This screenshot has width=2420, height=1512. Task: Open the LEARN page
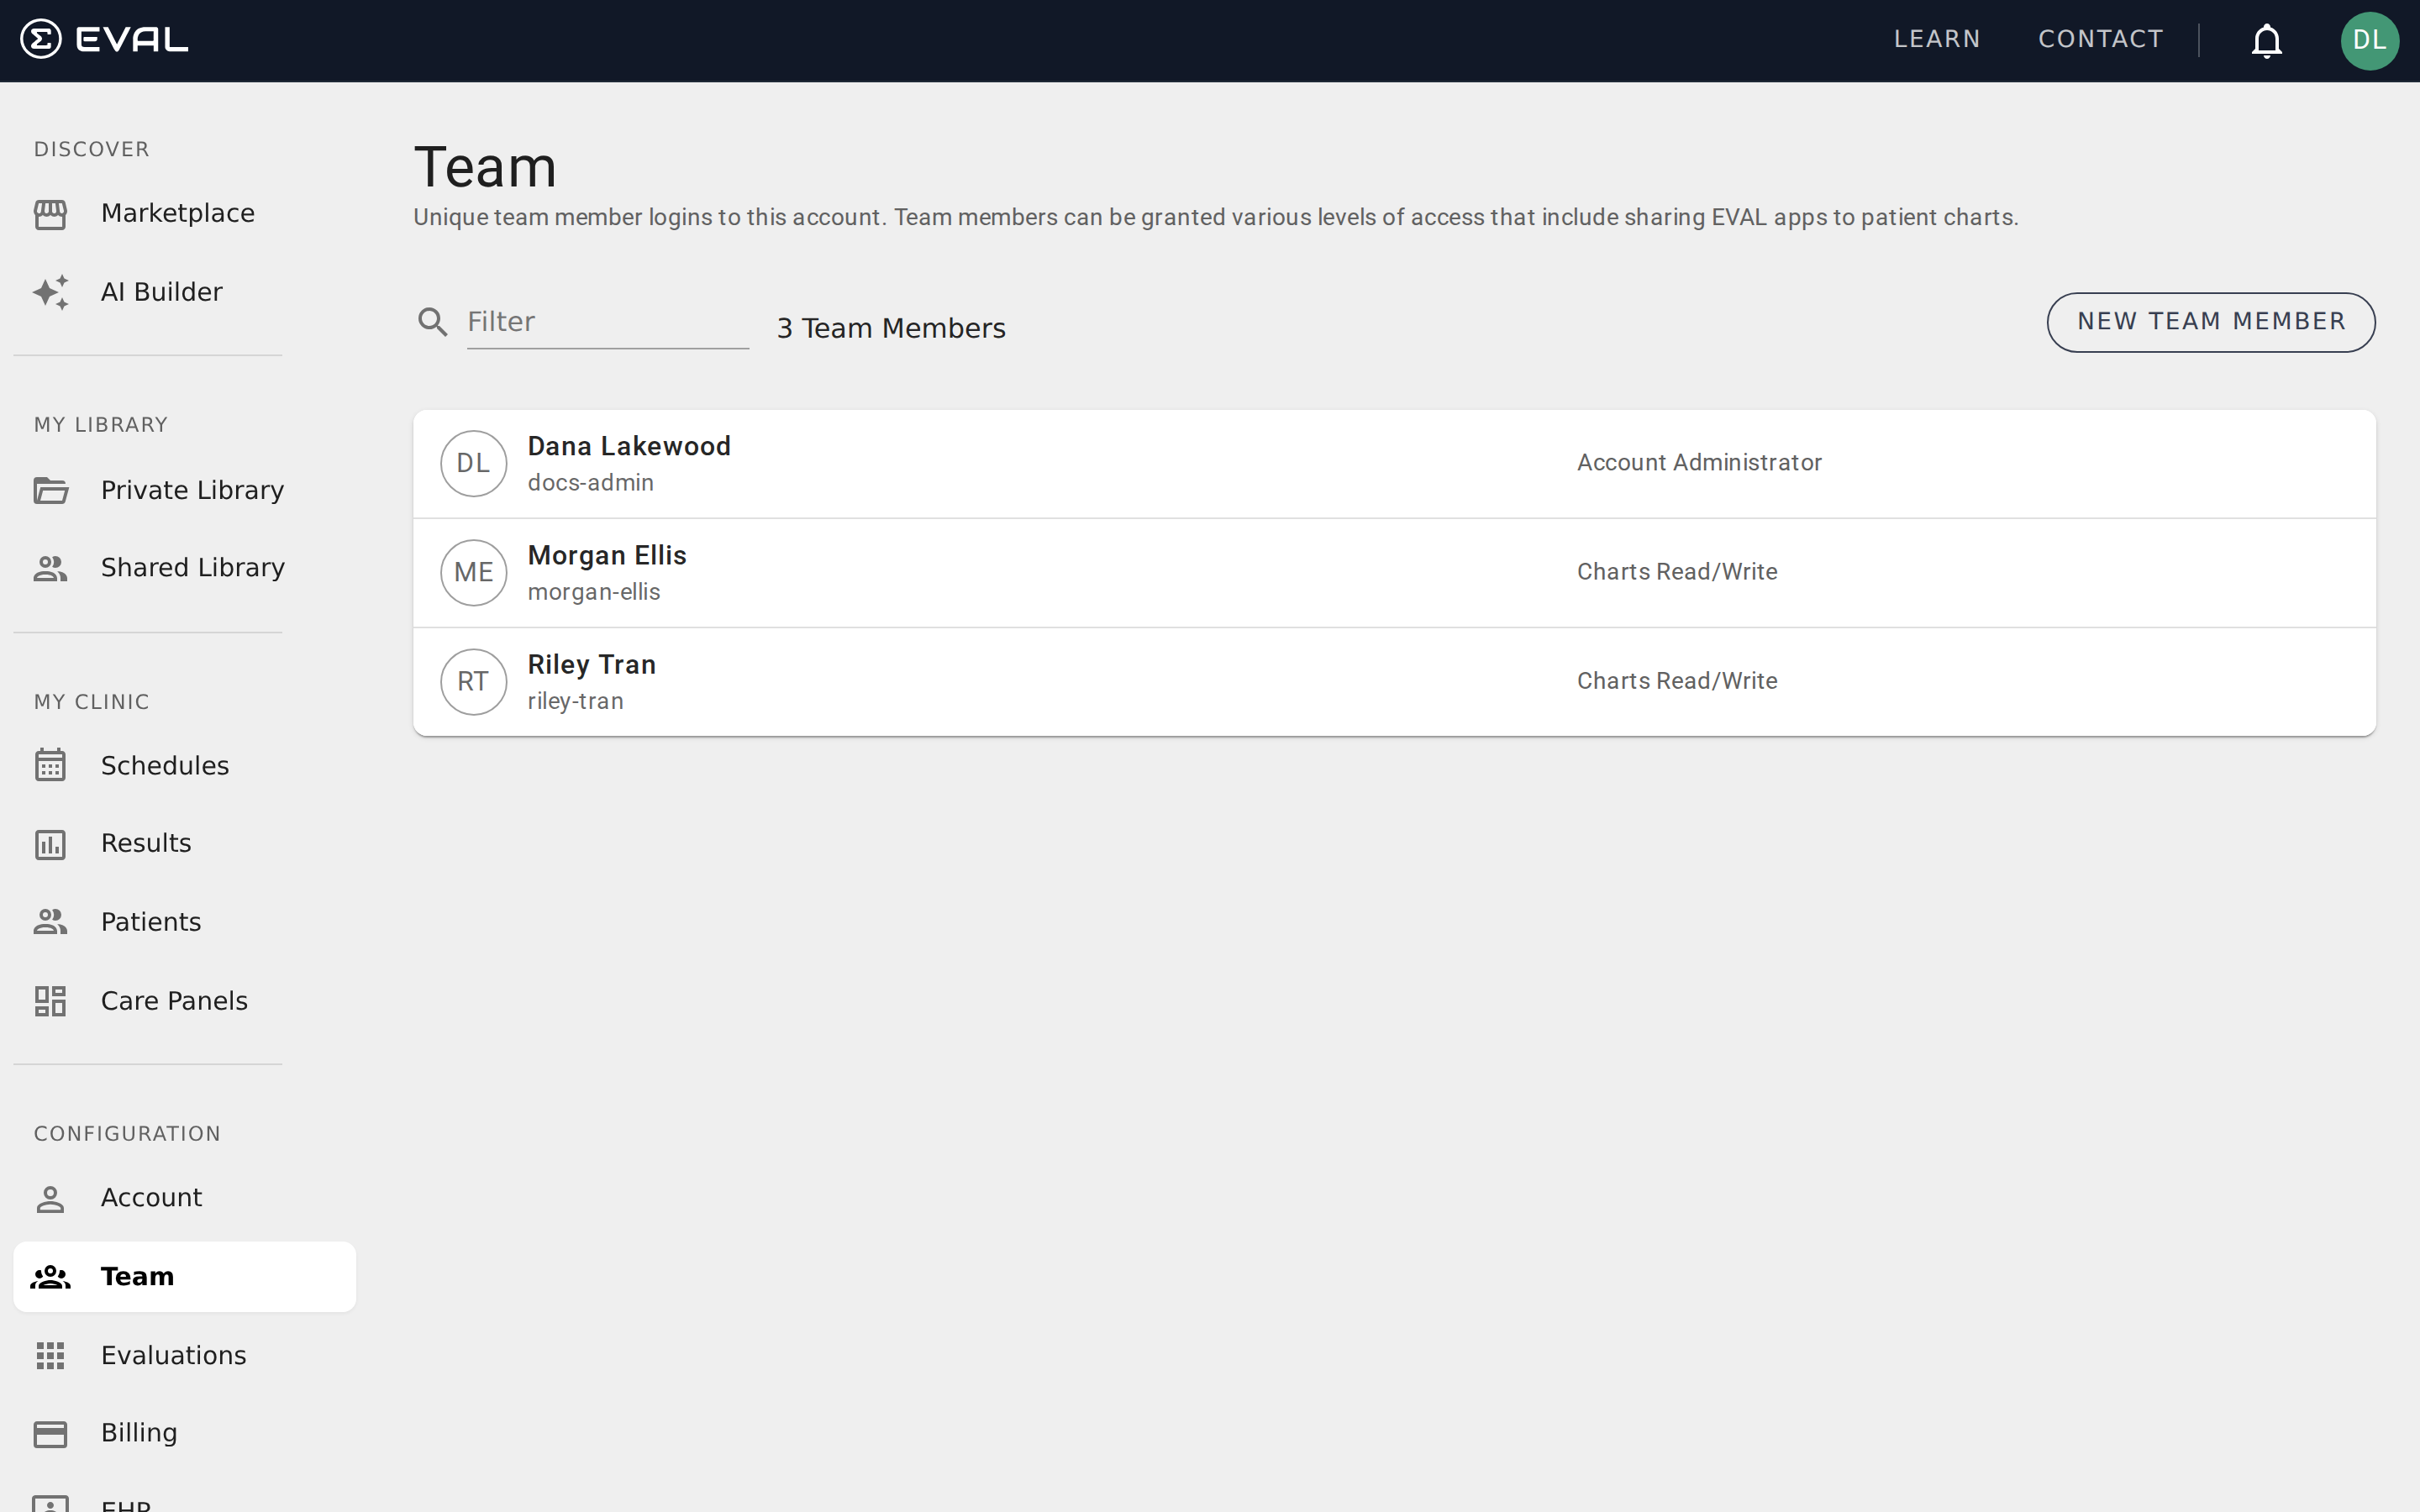[x=1936, y=39]
